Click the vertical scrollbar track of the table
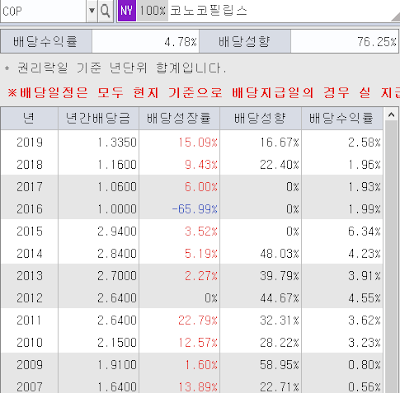Viewport: 400px width, 393px height. pos(391,257)
